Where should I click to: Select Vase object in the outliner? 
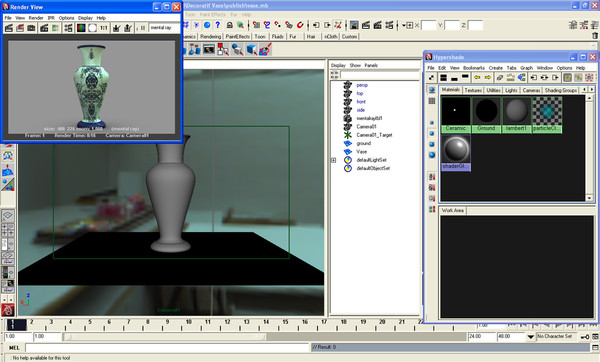click(362, 152)
